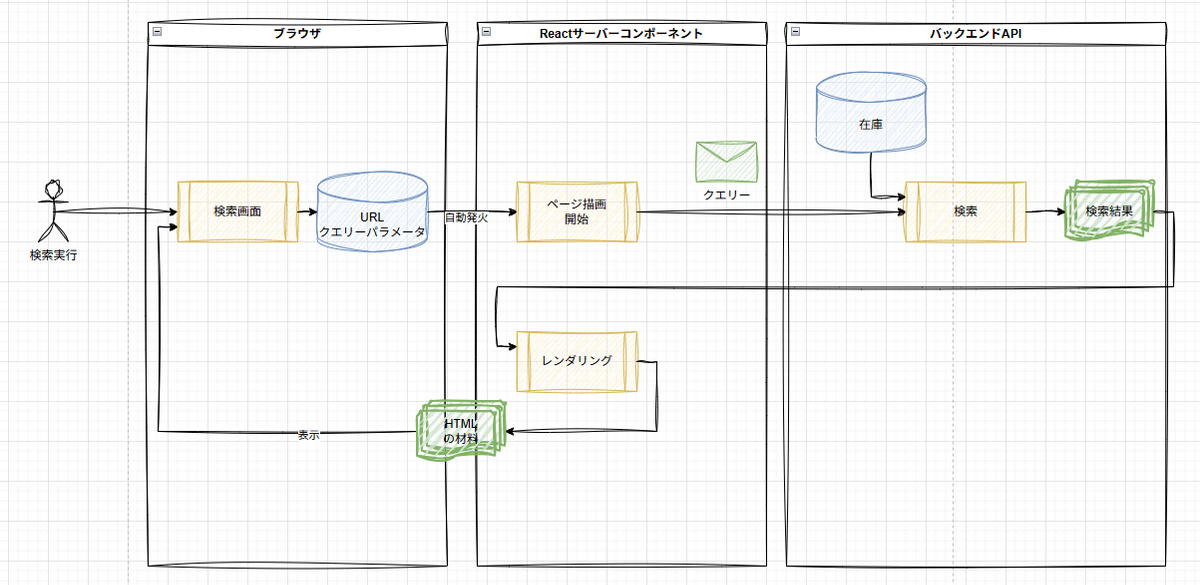This screenshot has height=585, width=1200.
Task: Select the stick figure actor icon
Action: [x=53, y=211]
